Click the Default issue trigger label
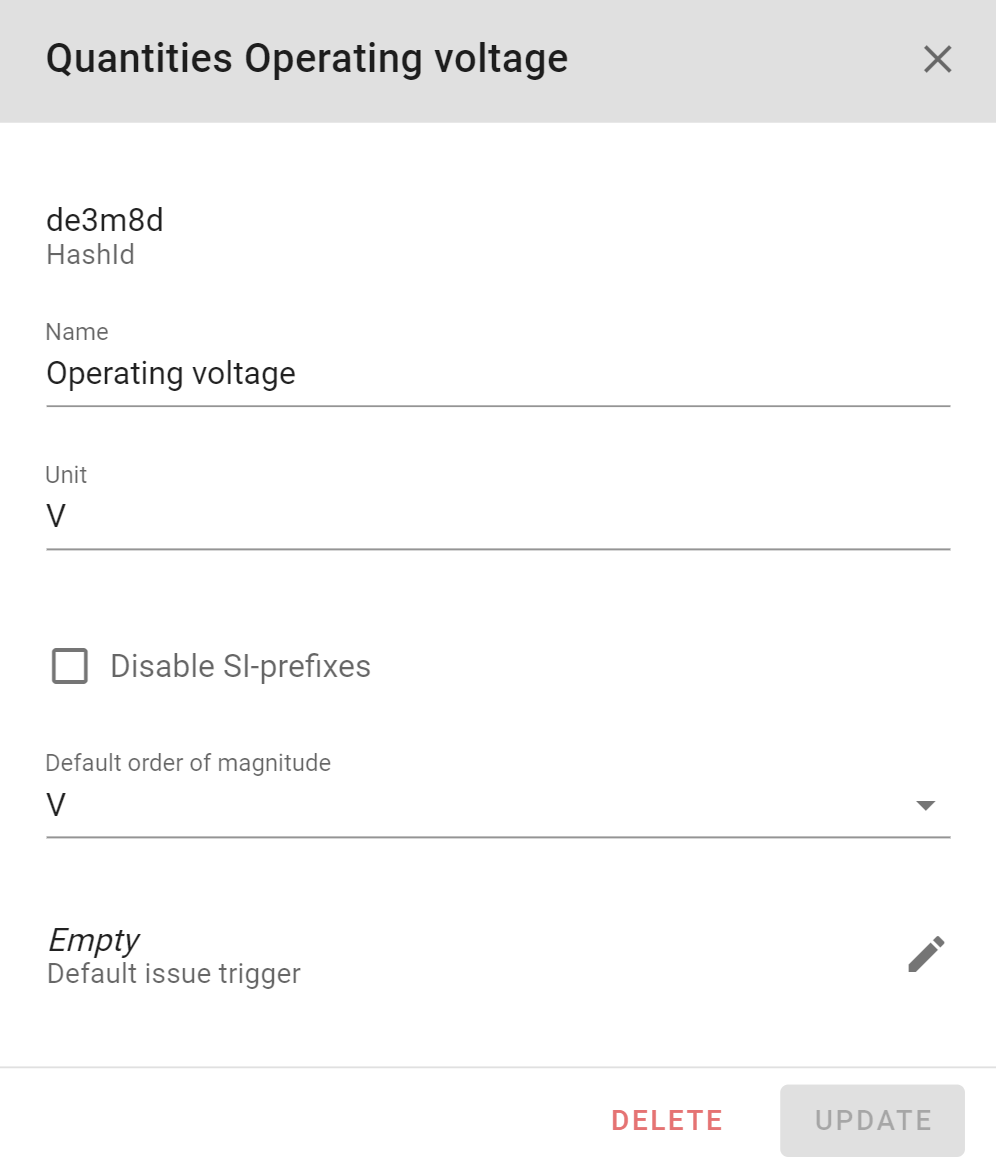Image resolution: width=996 pixels, height=1168 pixels. click(173, 973)
